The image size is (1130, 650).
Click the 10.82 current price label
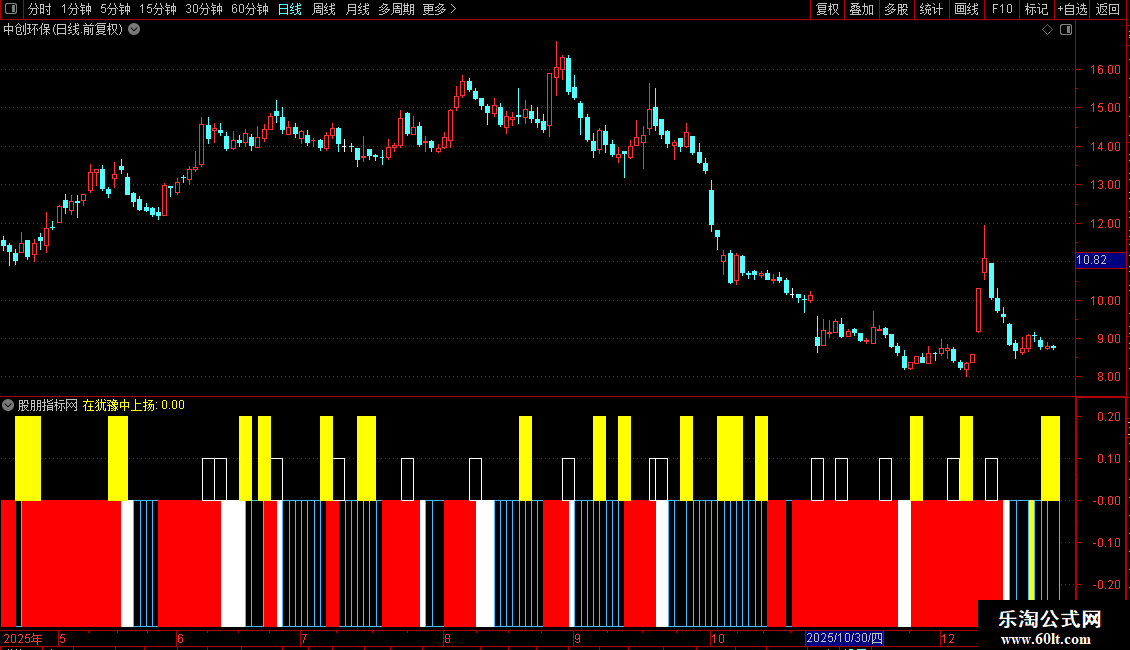click(x=1100, y=260)
